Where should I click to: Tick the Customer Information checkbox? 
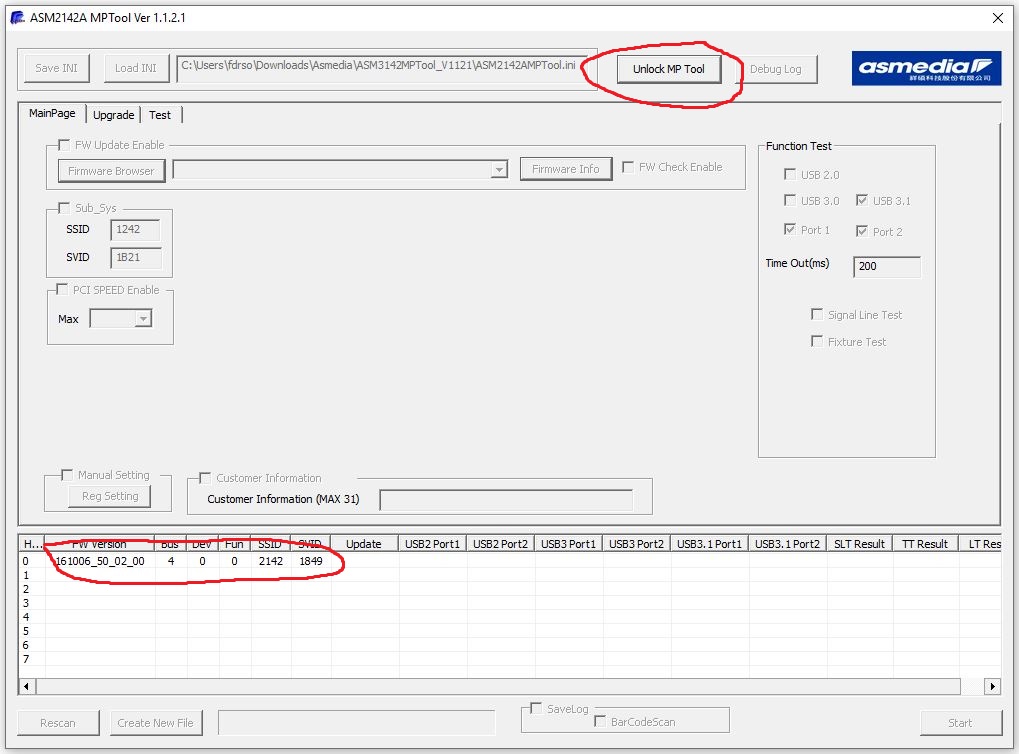coord(205,478)
